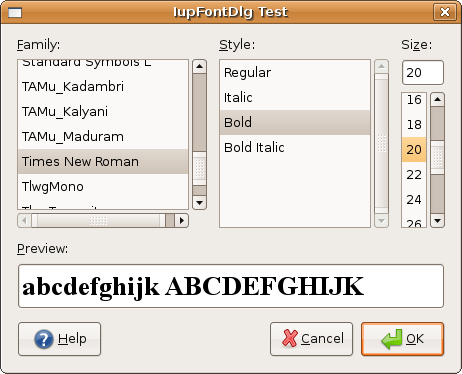Select font size 24
462x374 pixels.
(x=414, y=200)
